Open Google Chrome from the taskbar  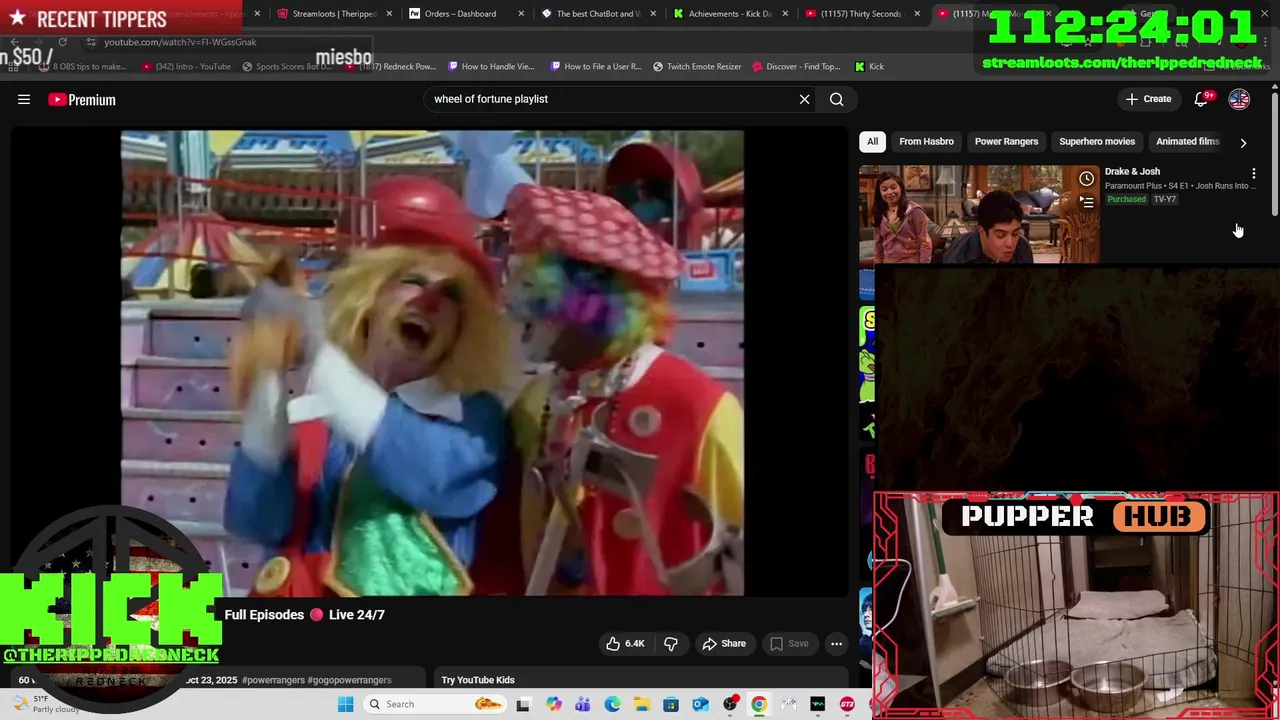(x=759, y=704)
